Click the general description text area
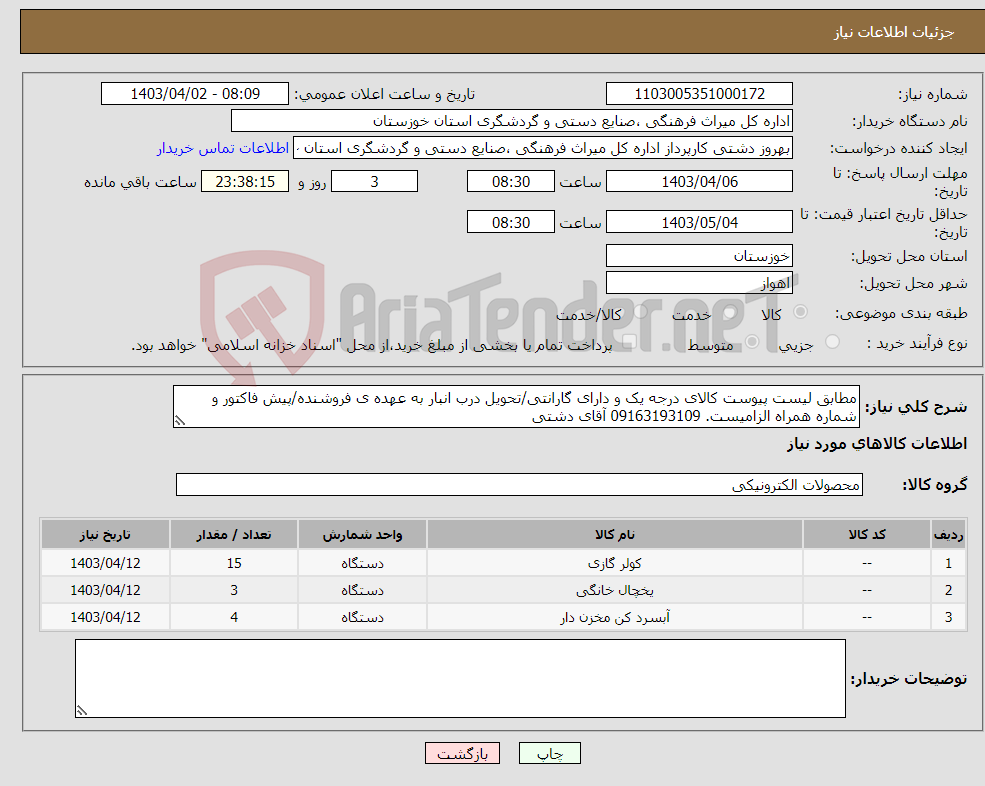The height and width of the screenshot is (786, 985). [516, 407]
